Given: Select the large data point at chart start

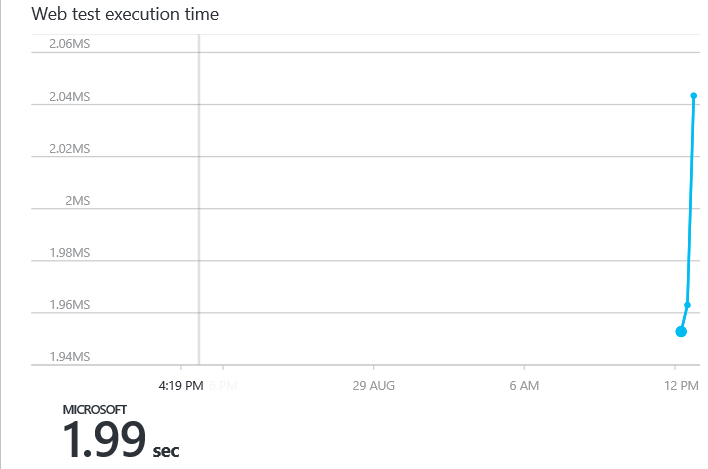Looking at the screenshot, I should tap(681, 332).
